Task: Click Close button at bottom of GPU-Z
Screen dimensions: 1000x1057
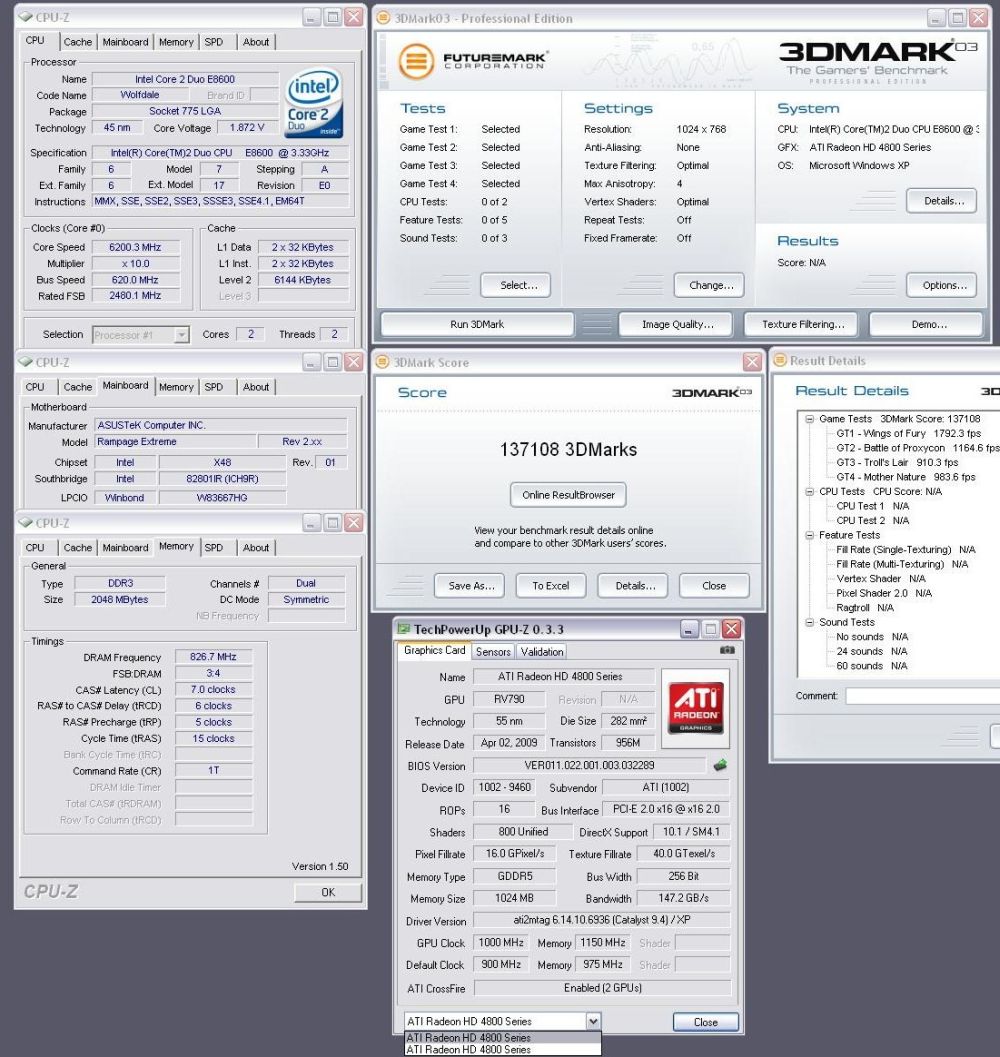Action: (x=705, y=1022)
